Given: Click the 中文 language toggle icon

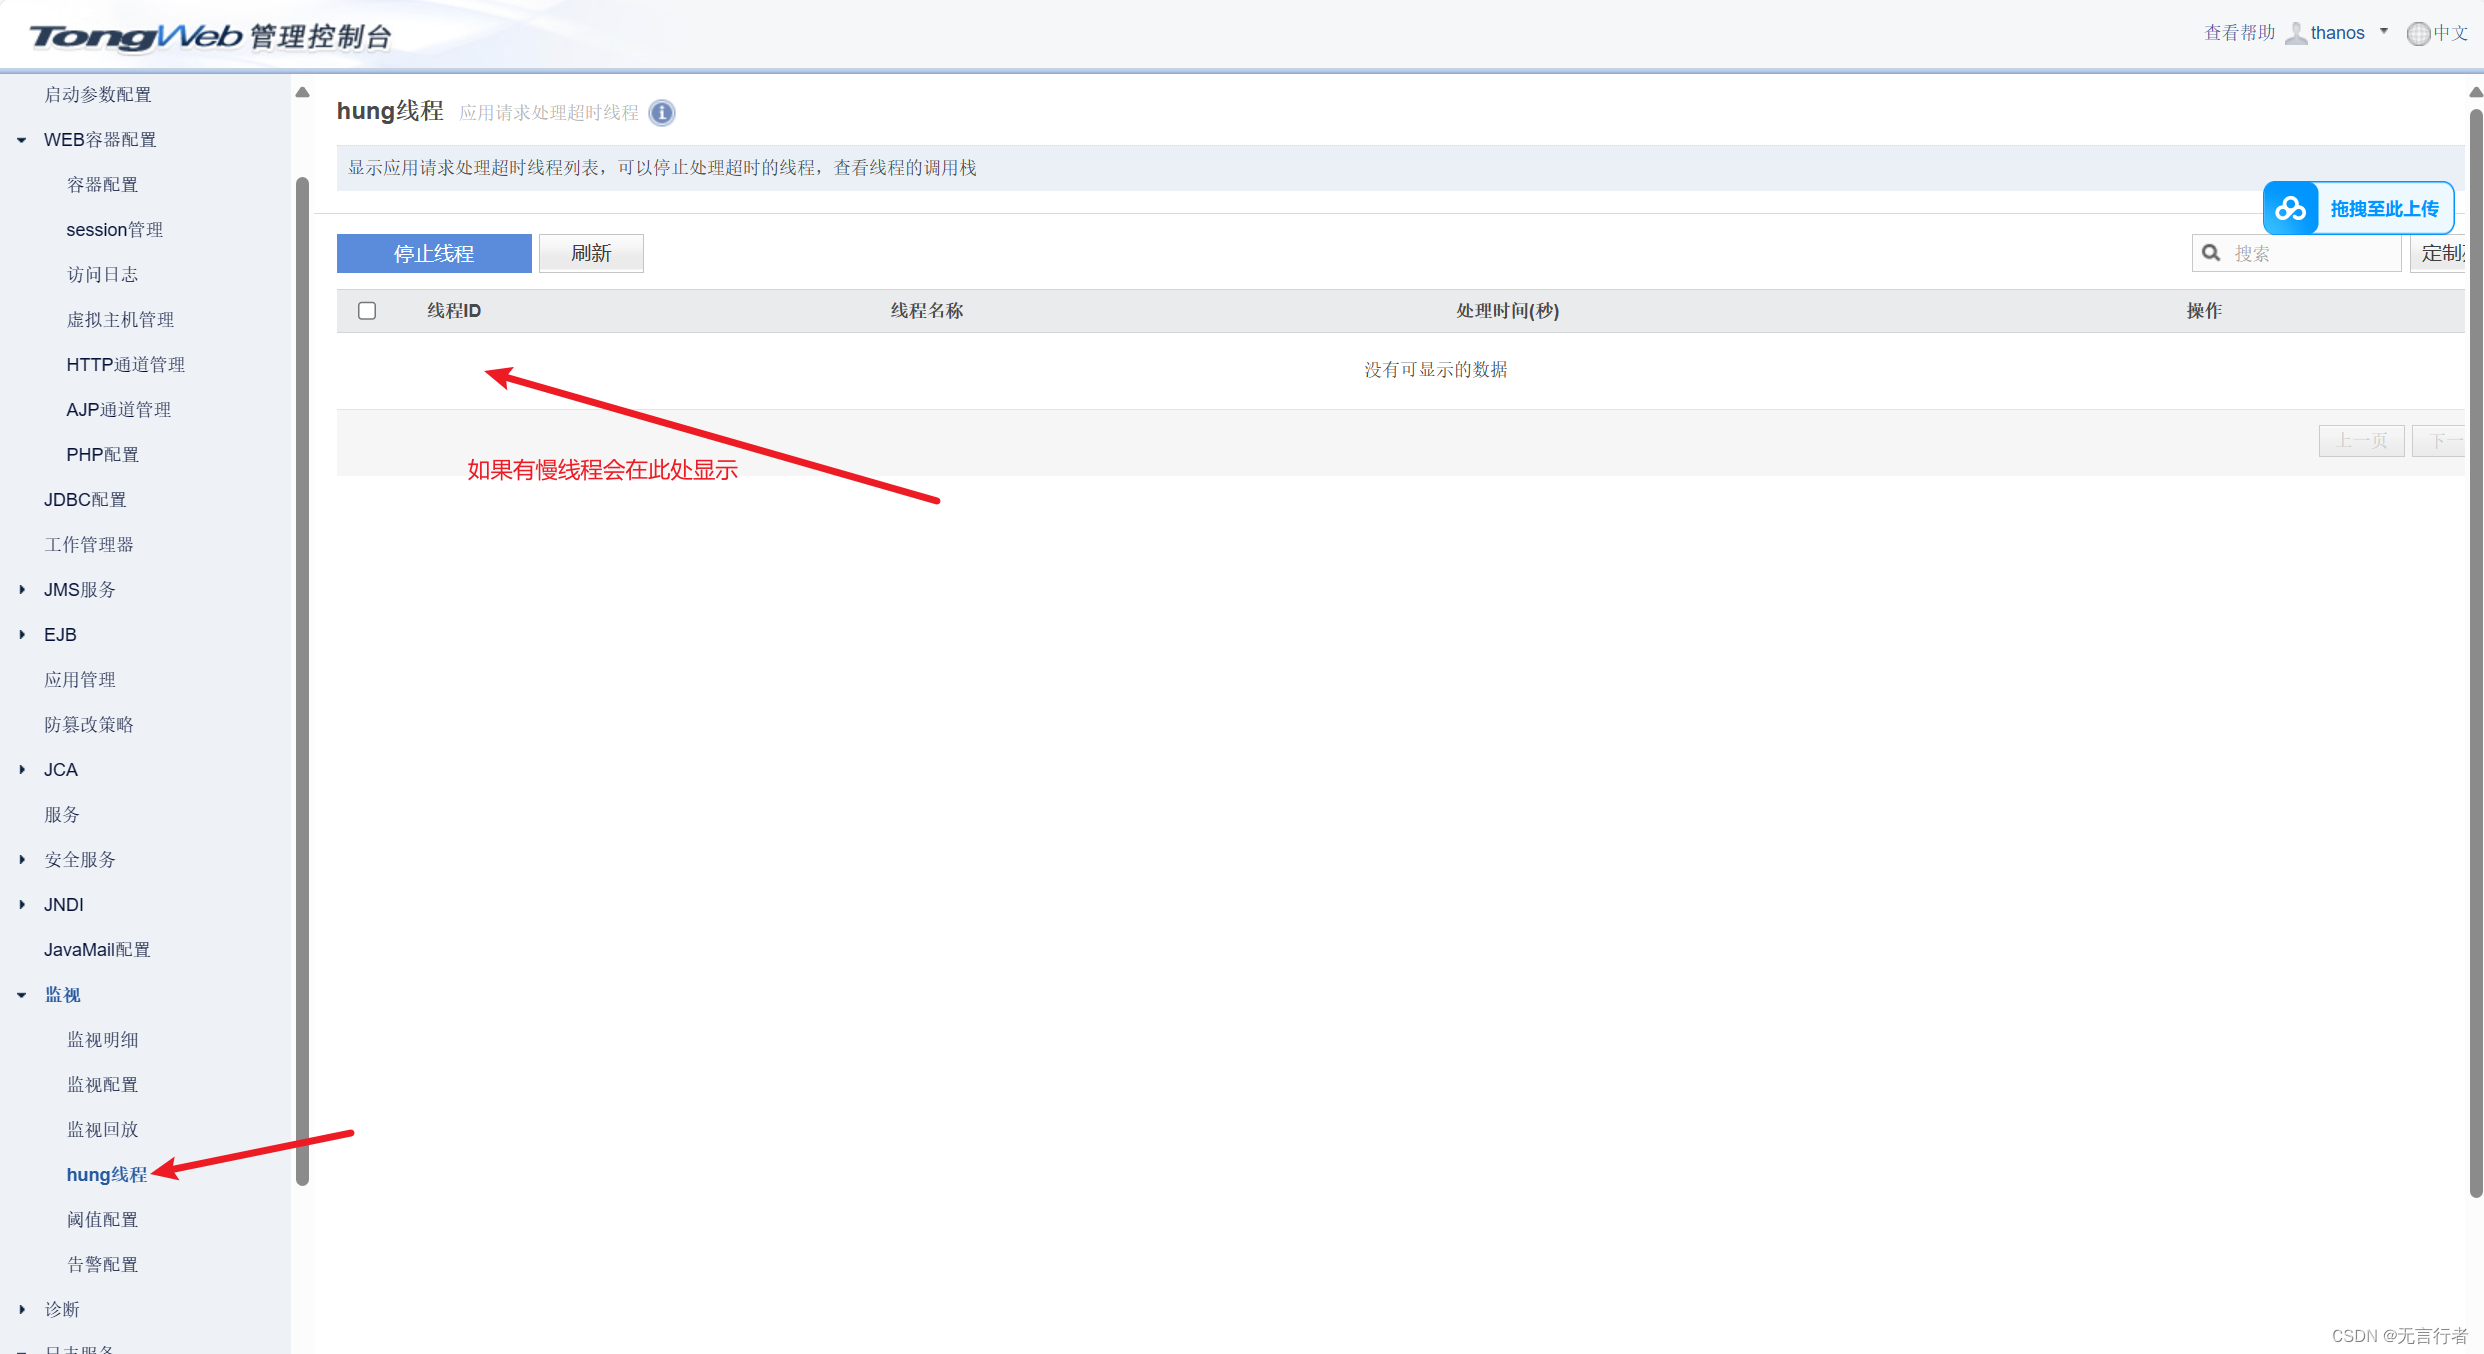Looking at the screenshot, I should pyautogui.click(x=2419, y=32).
